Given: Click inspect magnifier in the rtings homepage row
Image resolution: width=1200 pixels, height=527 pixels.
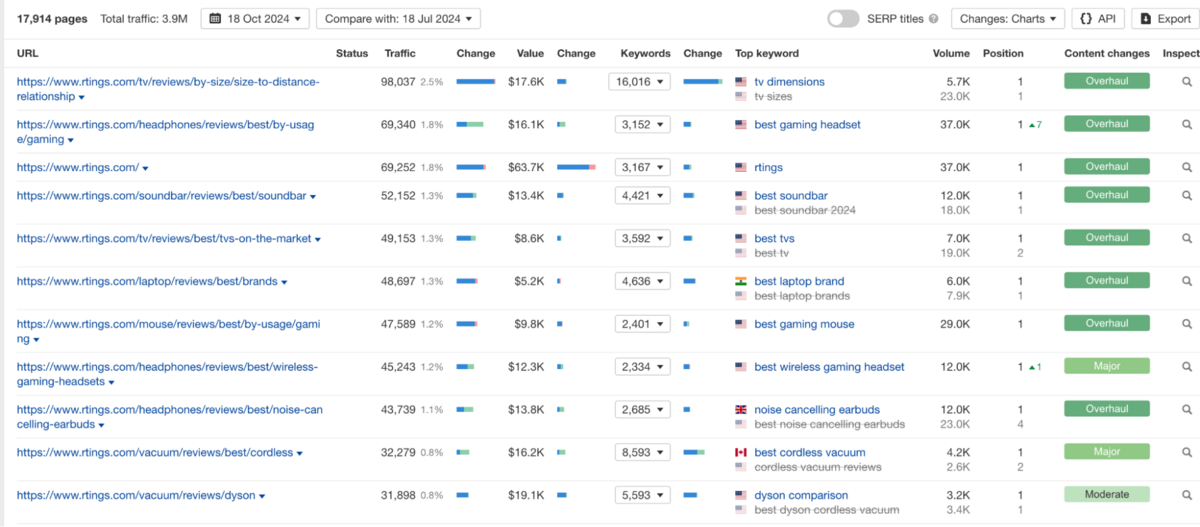Looking at the screenshot, I should pyautogui.click(x=1186, y=168).
